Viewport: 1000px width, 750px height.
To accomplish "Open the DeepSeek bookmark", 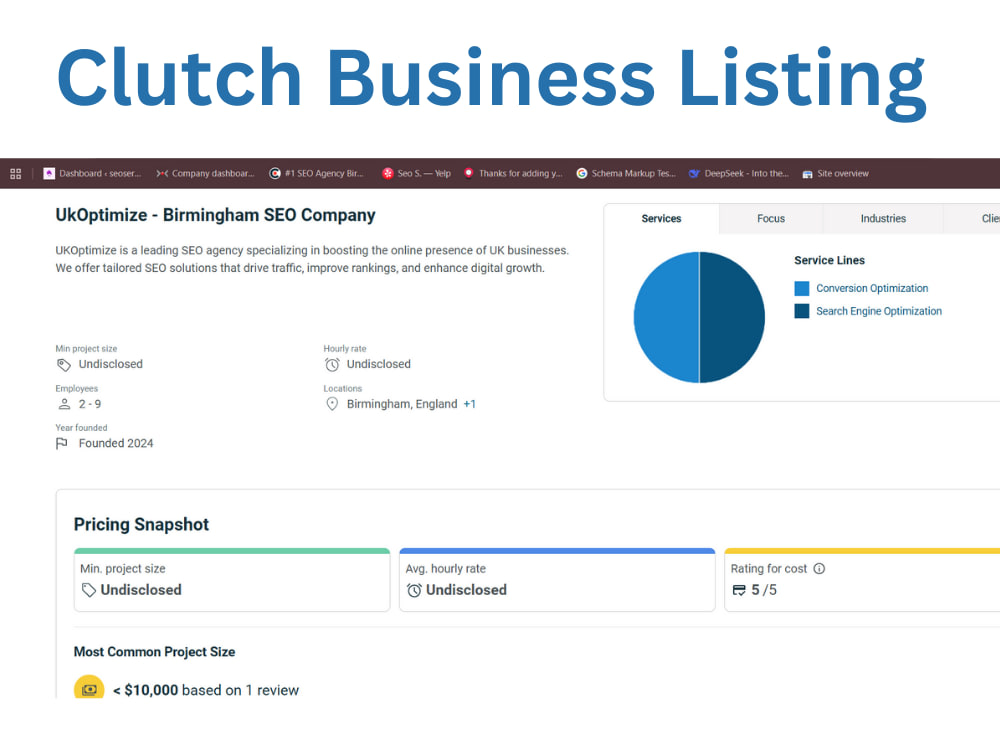I will click(x=739, y=173).
